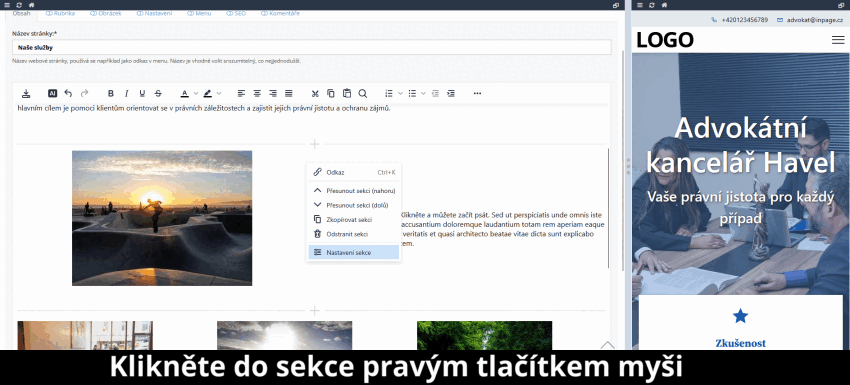Toggle bold formatting

[x=111, y=93]
